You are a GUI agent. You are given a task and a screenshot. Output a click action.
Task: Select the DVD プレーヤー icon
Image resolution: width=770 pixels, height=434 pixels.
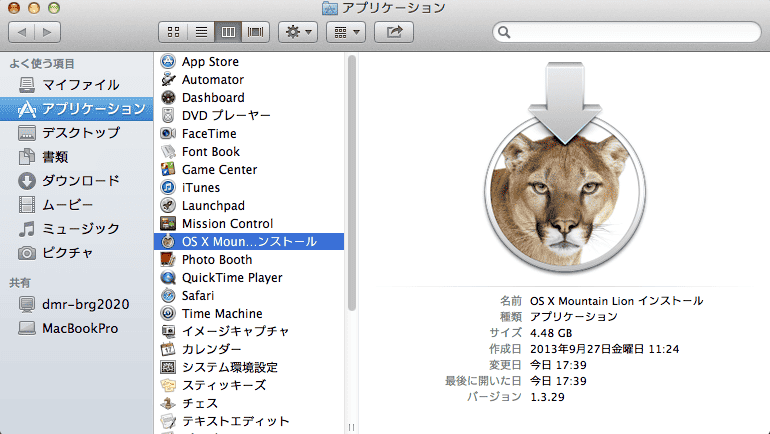point(168,115)
